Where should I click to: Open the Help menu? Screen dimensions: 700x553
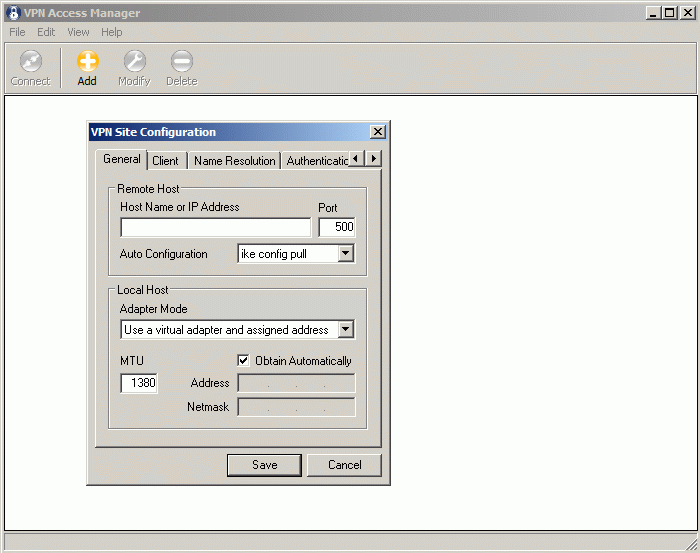tap(112, 32)
